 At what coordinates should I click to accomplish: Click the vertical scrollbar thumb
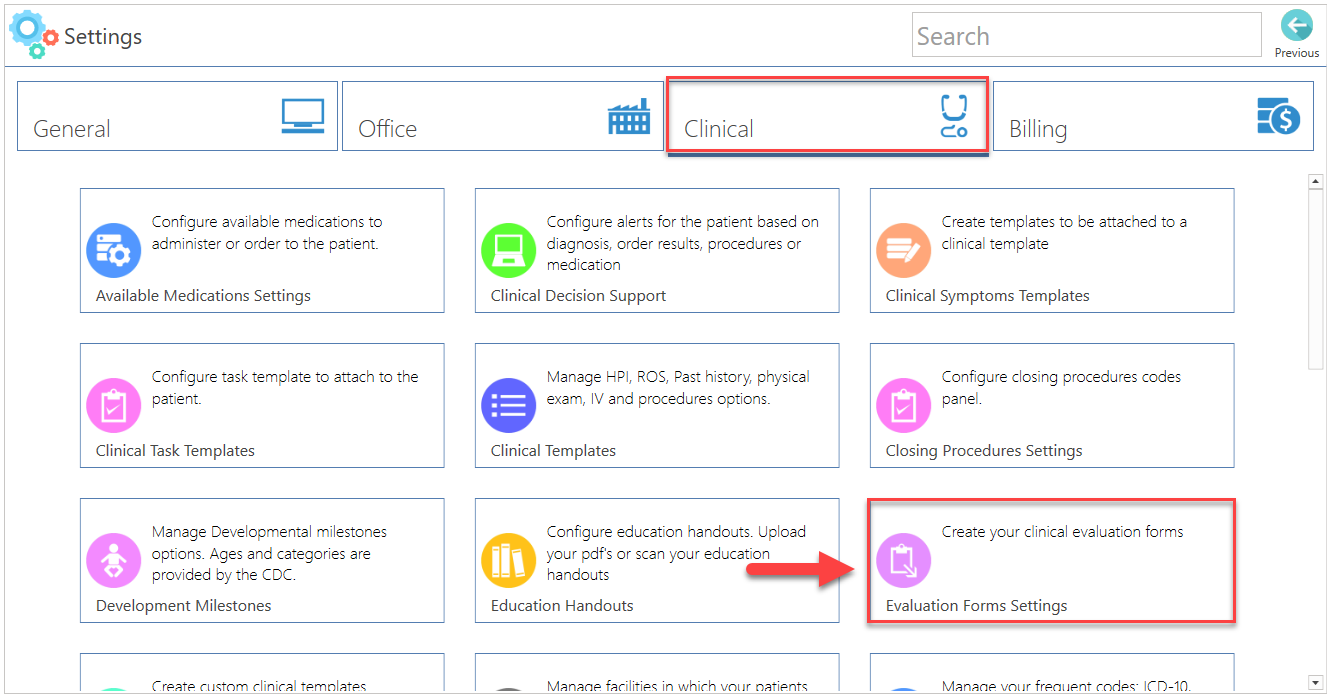pyautogui.click(x=1317, y=281)
